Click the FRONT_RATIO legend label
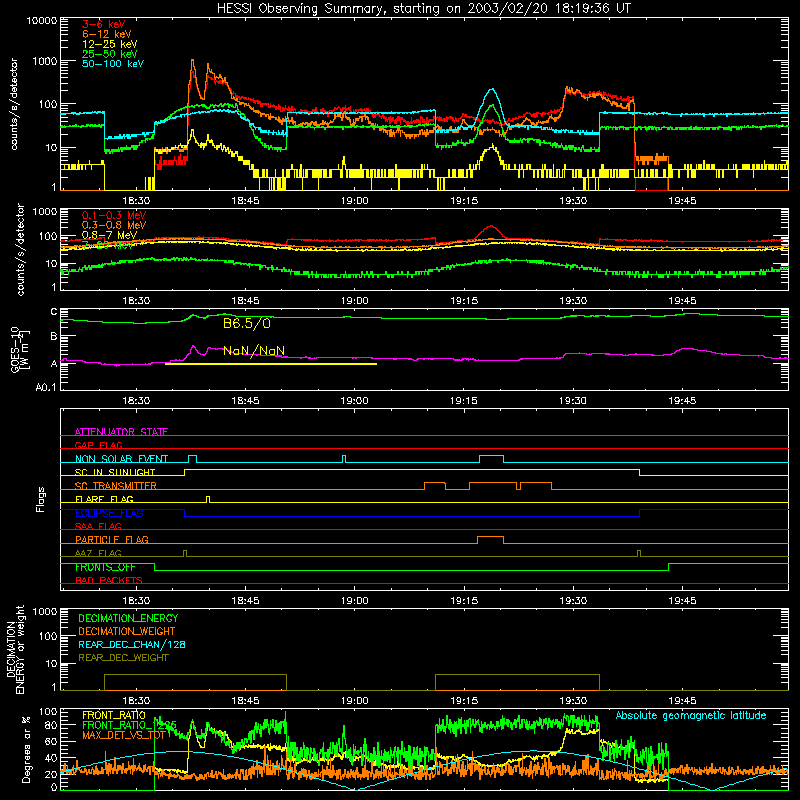The height and width of the screenshot is (800, 800). click(114, 715)
